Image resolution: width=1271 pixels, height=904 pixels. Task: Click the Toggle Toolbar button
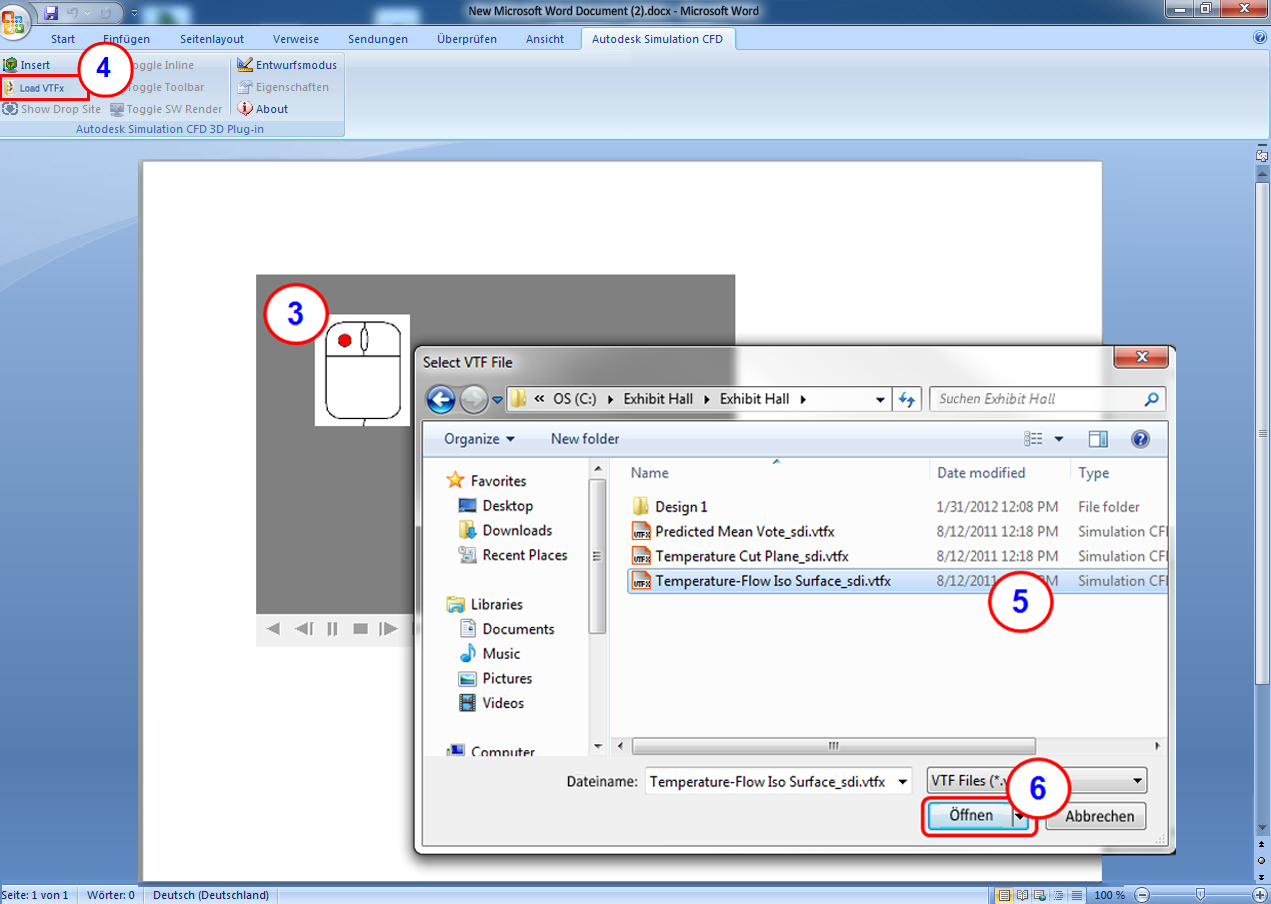[x=166, y=87]
